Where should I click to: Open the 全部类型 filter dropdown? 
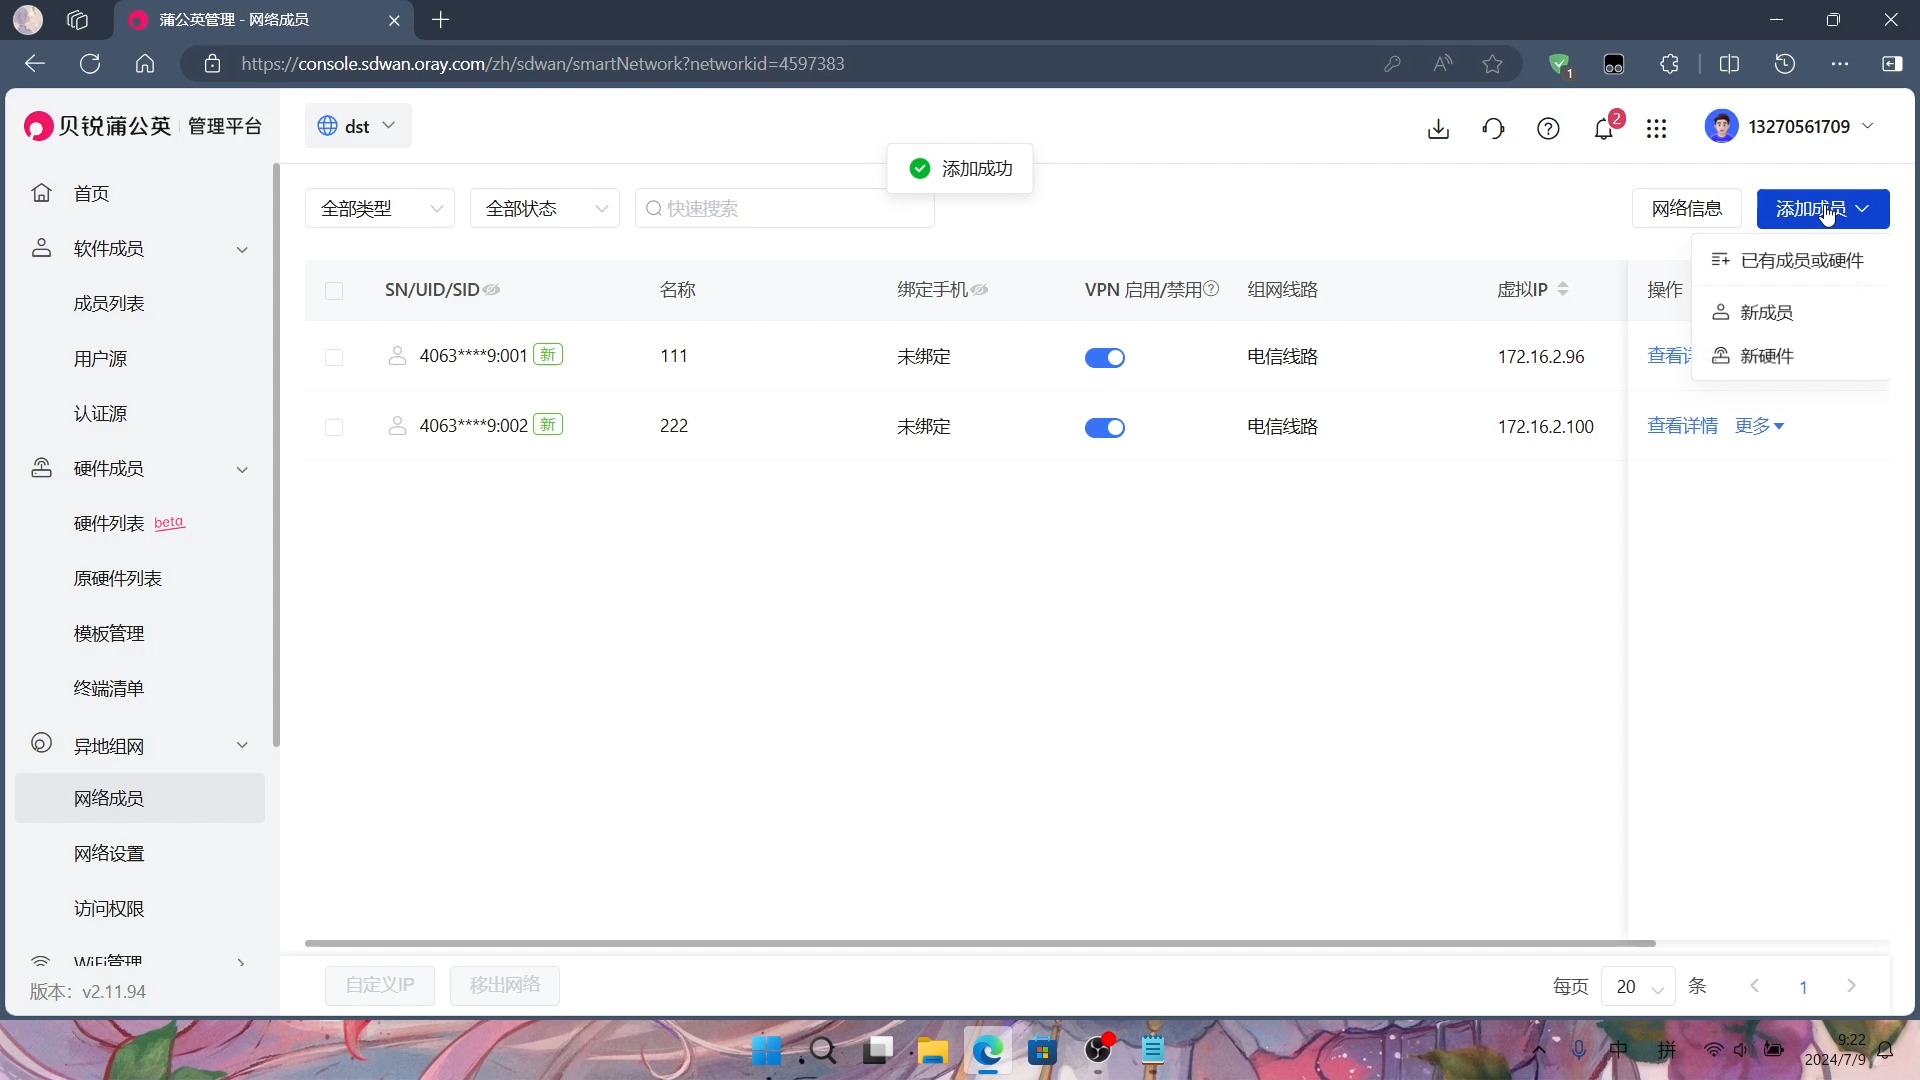pos(380,208)
